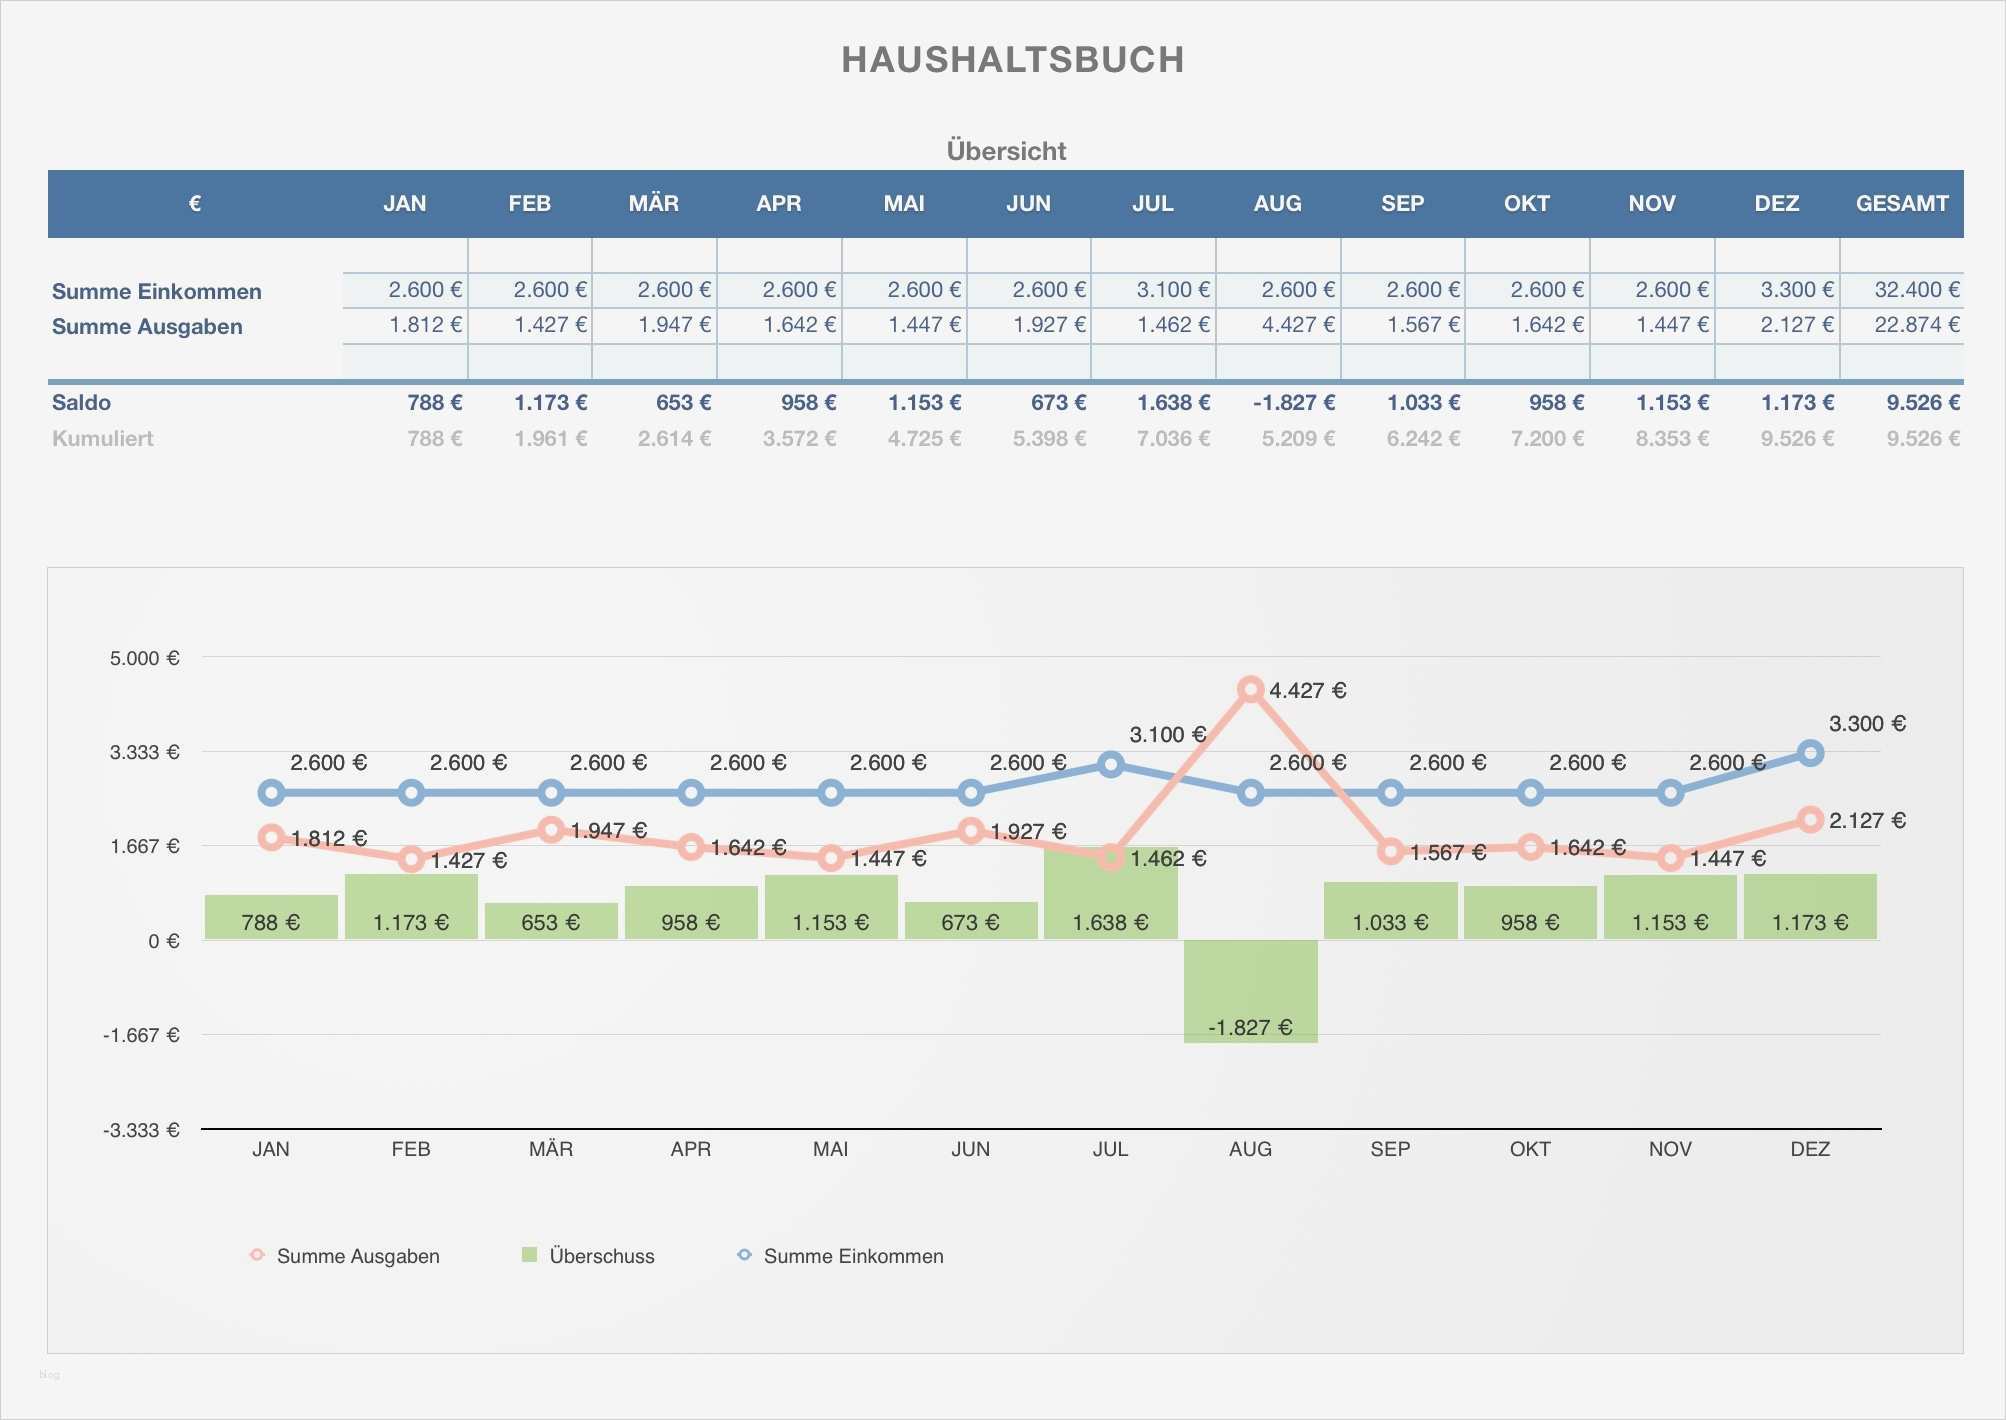Click the Saldo row label

pyautogui.click(x=79, y=403)
